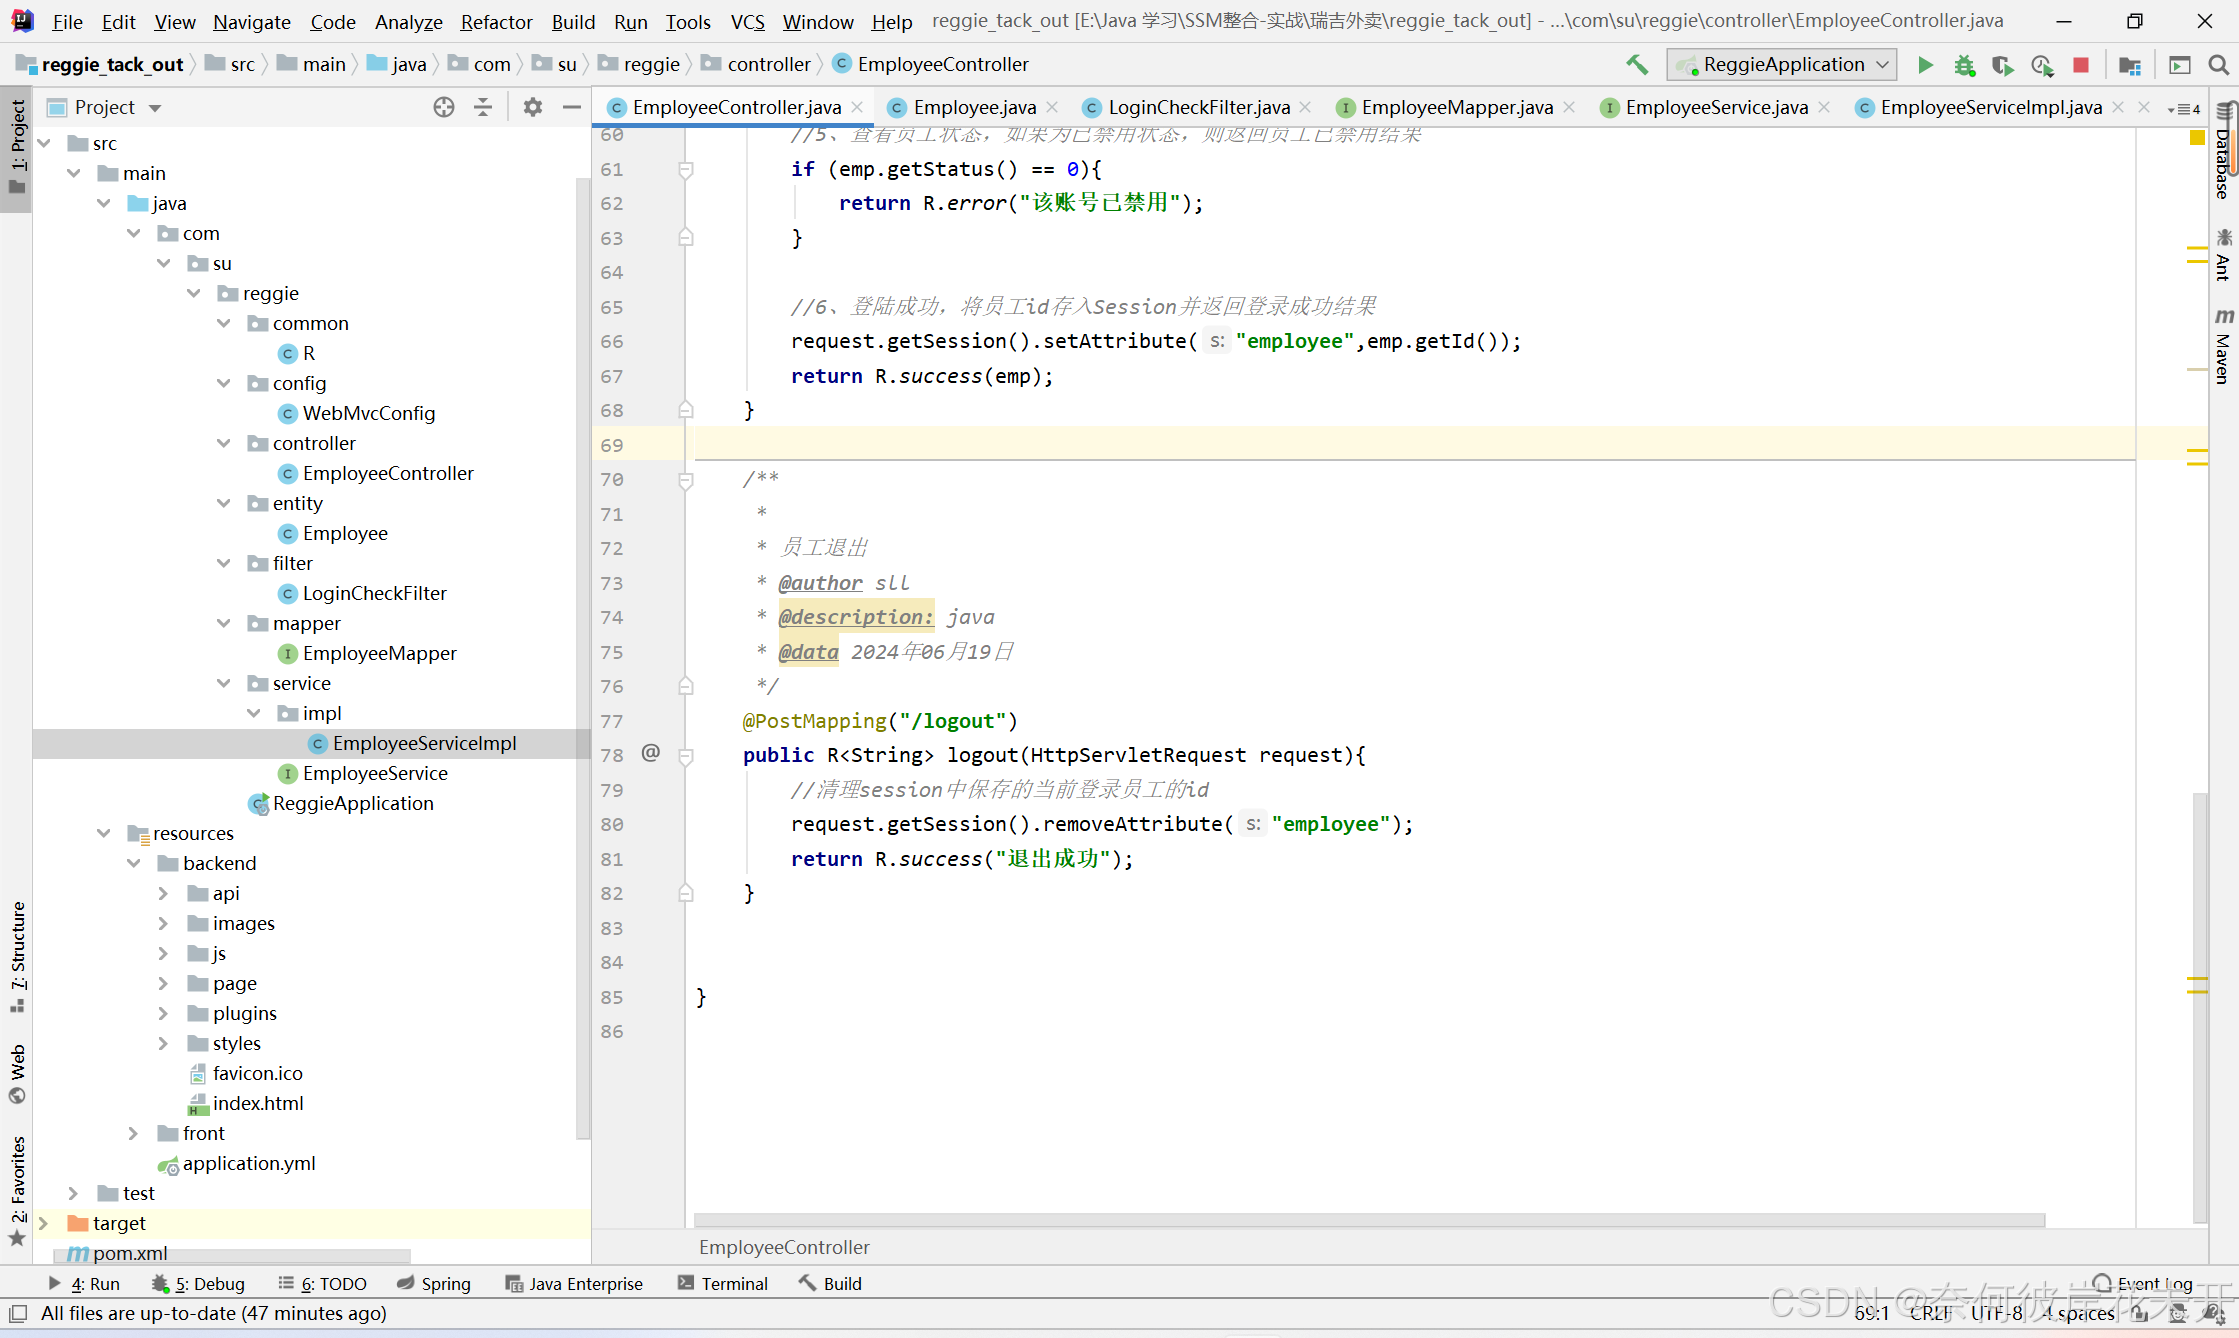The height and width of the screenshot is (1338, 2239).
Task: Open Project panel settings gear
Action: (x=533, y=107)
